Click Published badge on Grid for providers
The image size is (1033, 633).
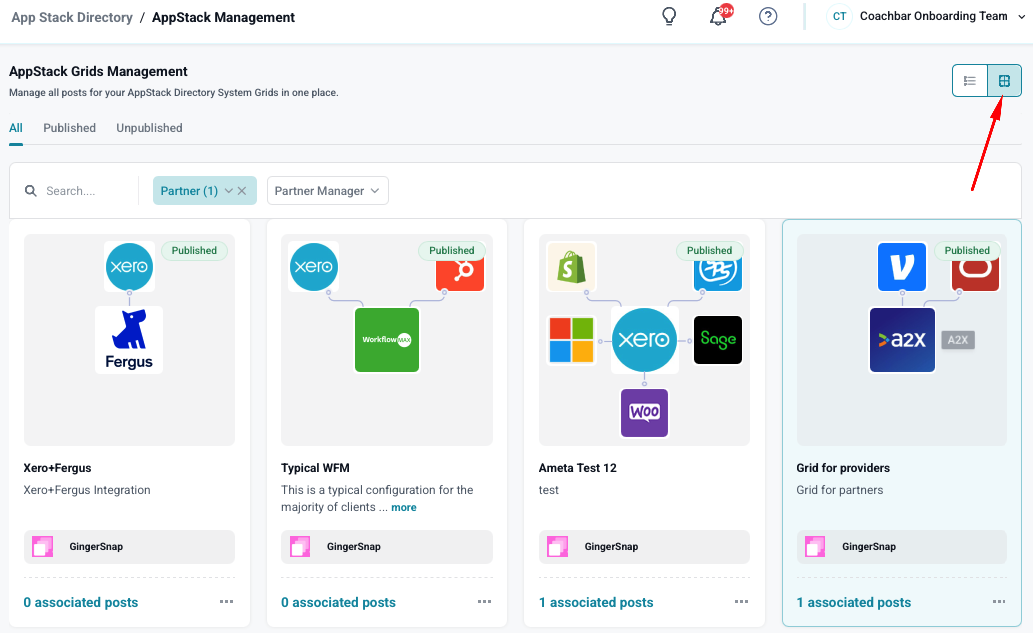967,250
